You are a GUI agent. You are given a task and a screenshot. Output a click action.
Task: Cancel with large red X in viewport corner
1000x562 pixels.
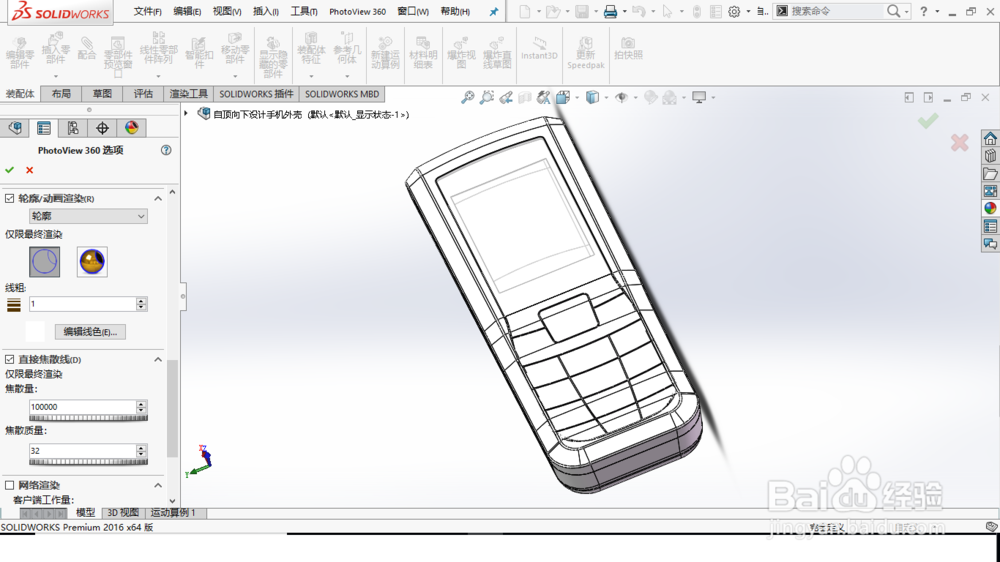point(959,142)
